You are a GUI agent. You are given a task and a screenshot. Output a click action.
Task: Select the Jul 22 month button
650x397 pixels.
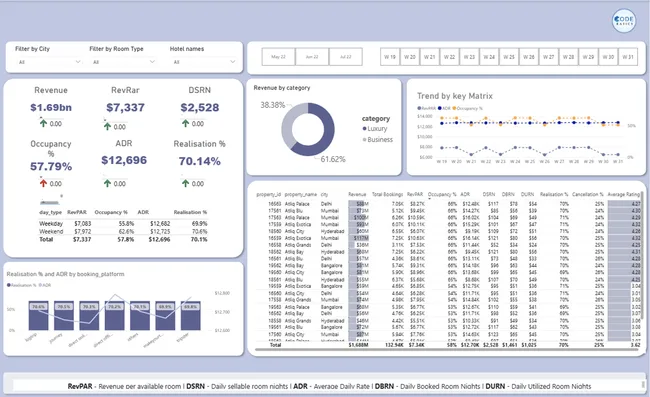[x=345, y=57]
